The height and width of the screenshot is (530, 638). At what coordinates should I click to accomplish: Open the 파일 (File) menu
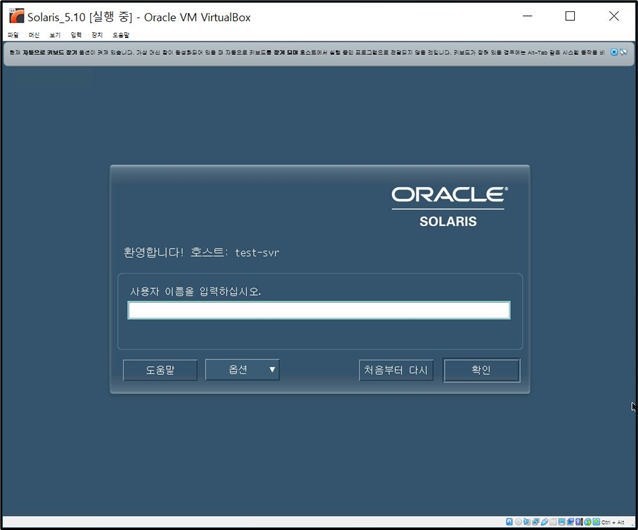pos(13,35)
